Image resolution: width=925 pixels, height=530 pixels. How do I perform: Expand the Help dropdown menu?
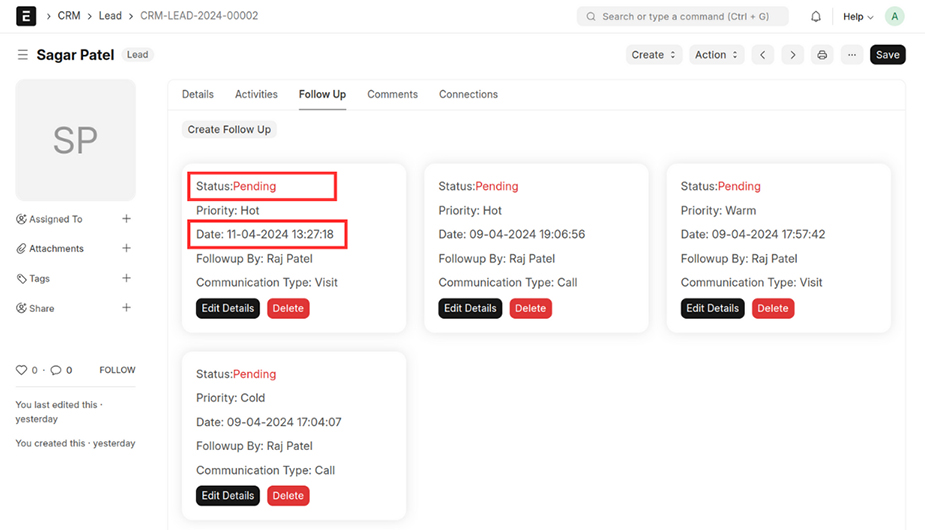click(x=857, y=17)
